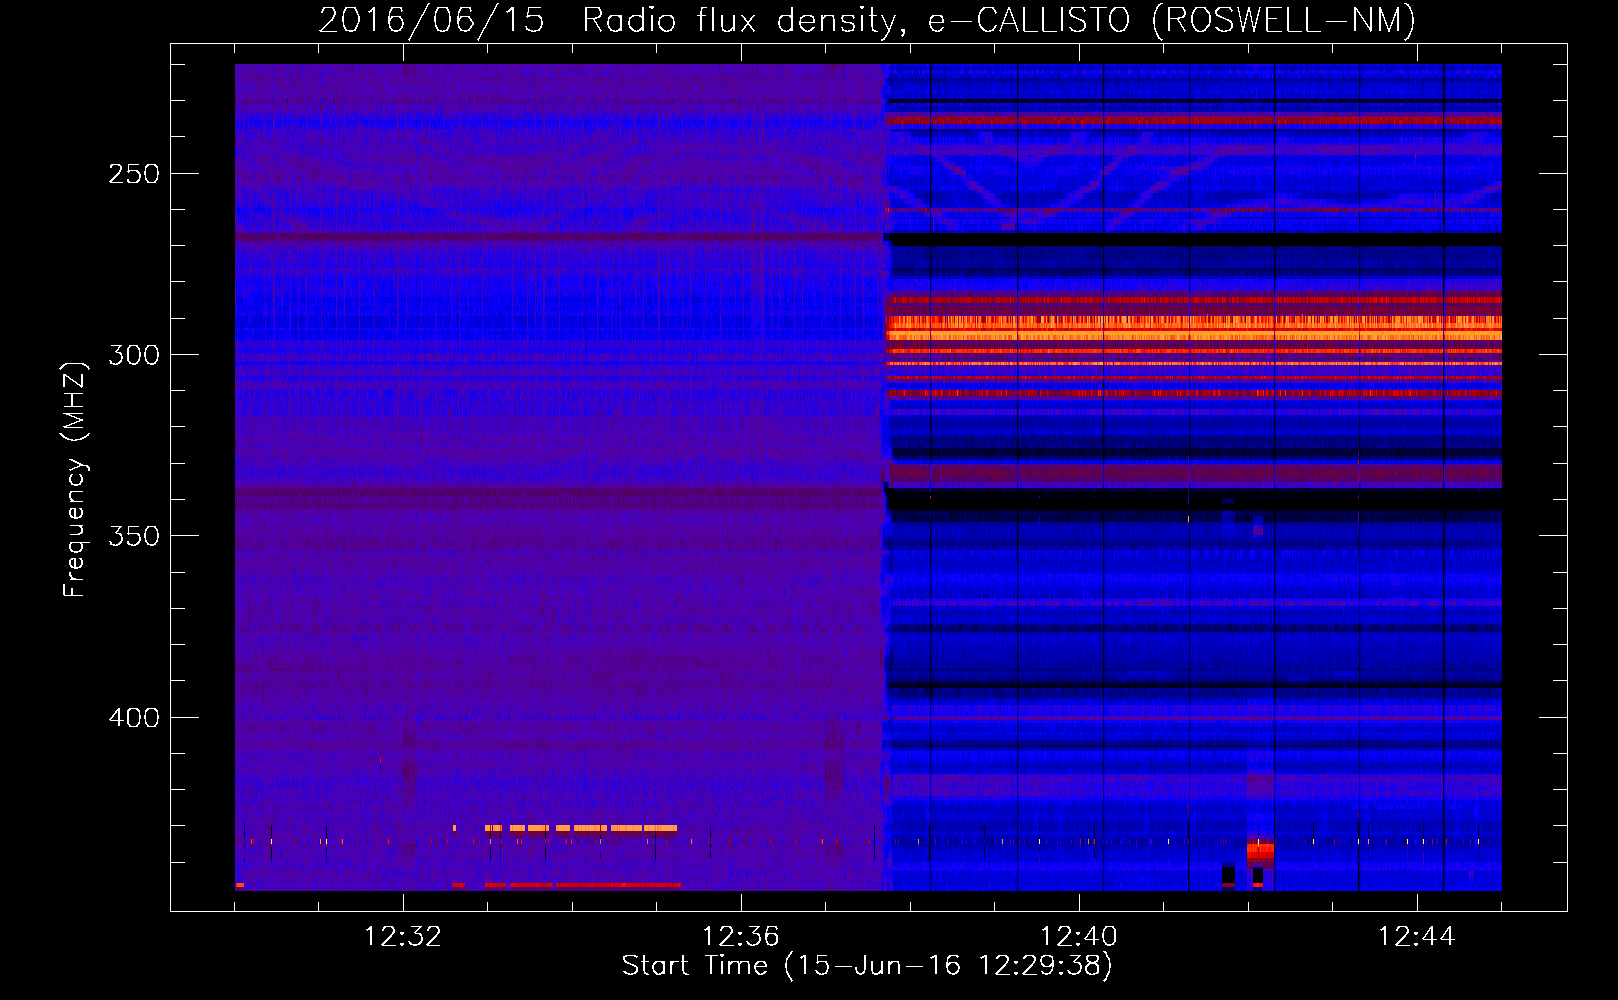The width and height of the screenshot is (1618, 1000).
Task: Click the red burst spot near 12:42
Action: click(1260, 852)
